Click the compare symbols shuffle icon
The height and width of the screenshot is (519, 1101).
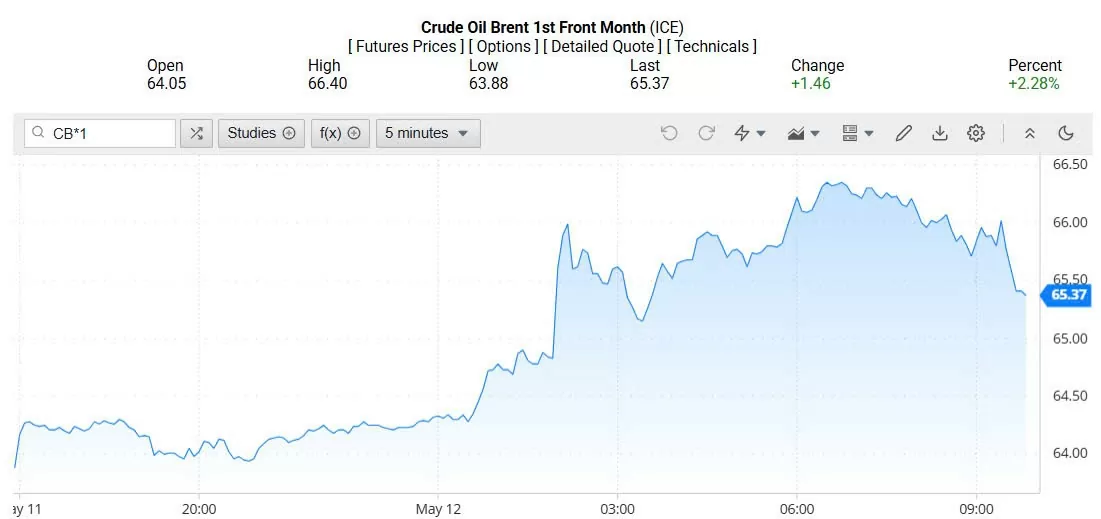click(196, 133)
